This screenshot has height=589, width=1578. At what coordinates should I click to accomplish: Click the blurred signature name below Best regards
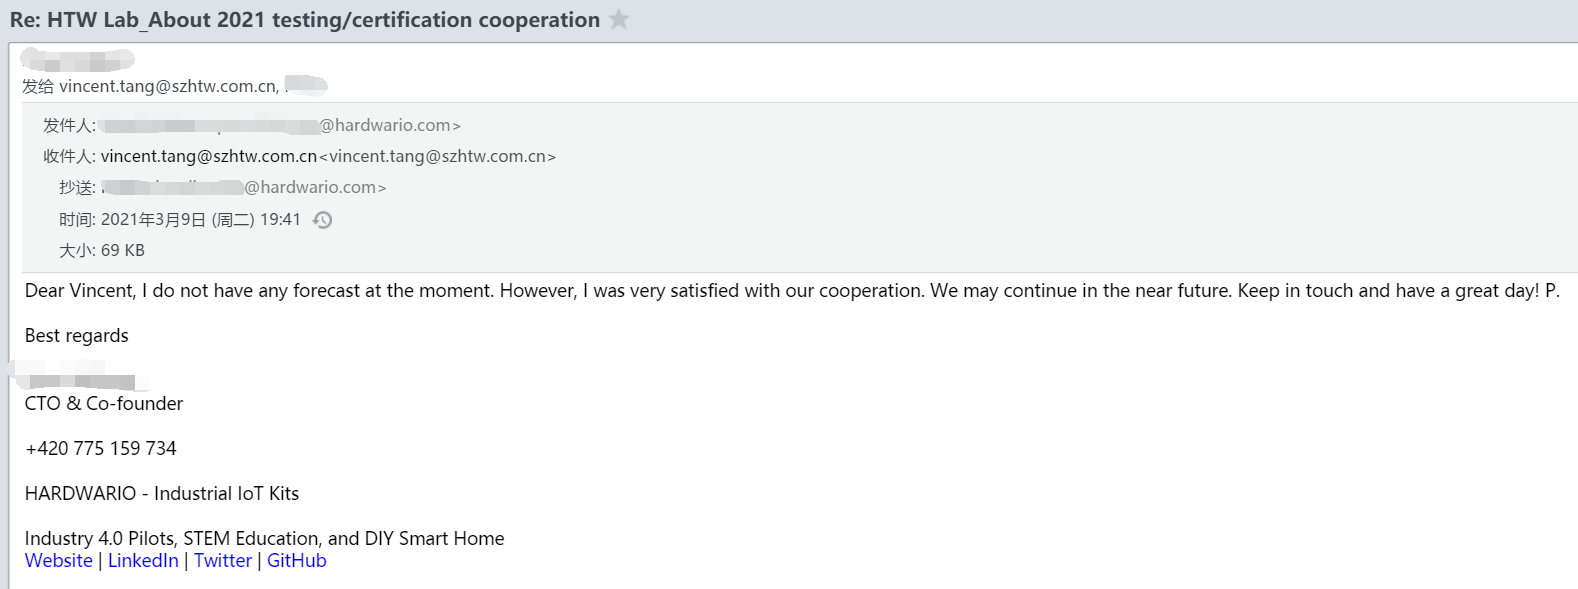click(80, 381)
